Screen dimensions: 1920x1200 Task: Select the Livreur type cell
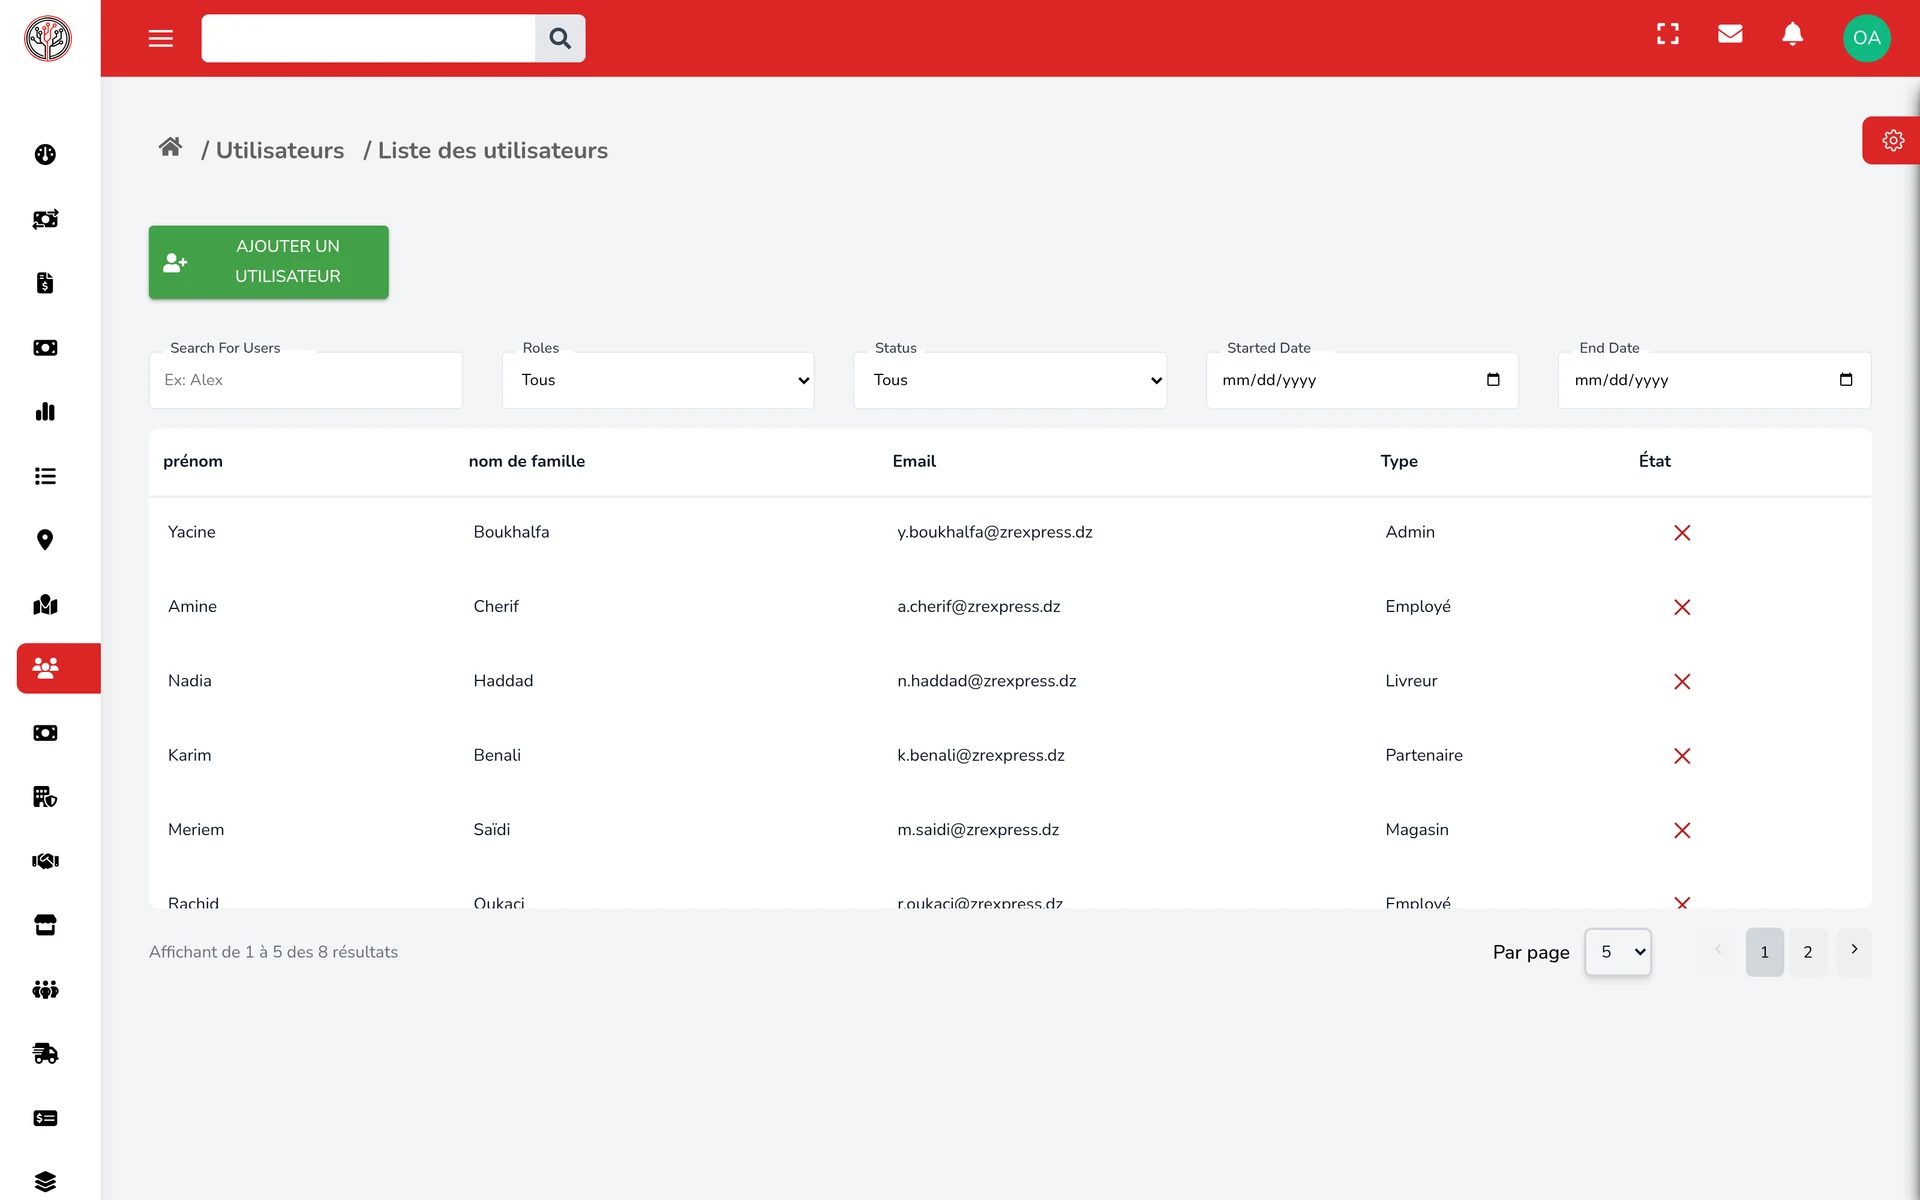[x=1411, y=681]
